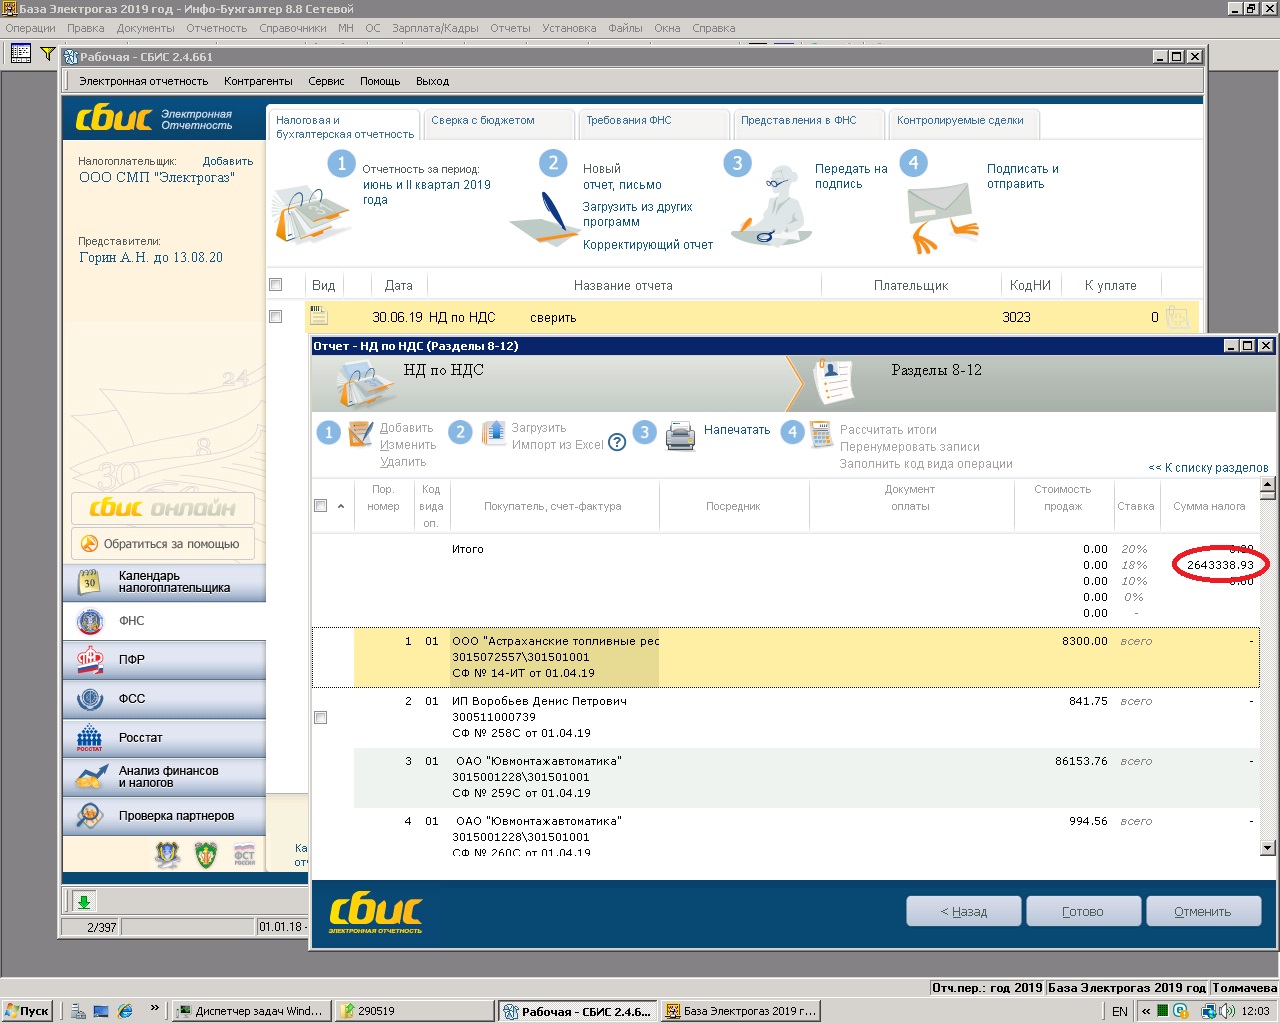
Task: Click the СБИС онлайн banner button
Action: pyautogui.click(x=163, y=508)
